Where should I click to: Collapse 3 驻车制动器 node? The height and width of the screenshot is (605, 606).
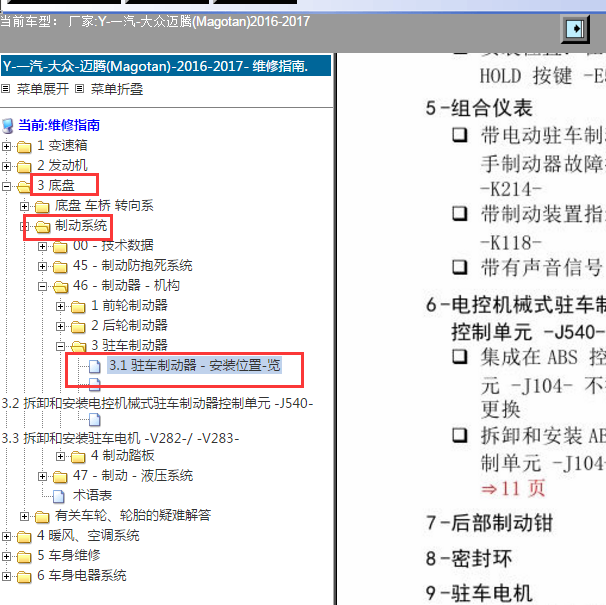tap(60, 346)
